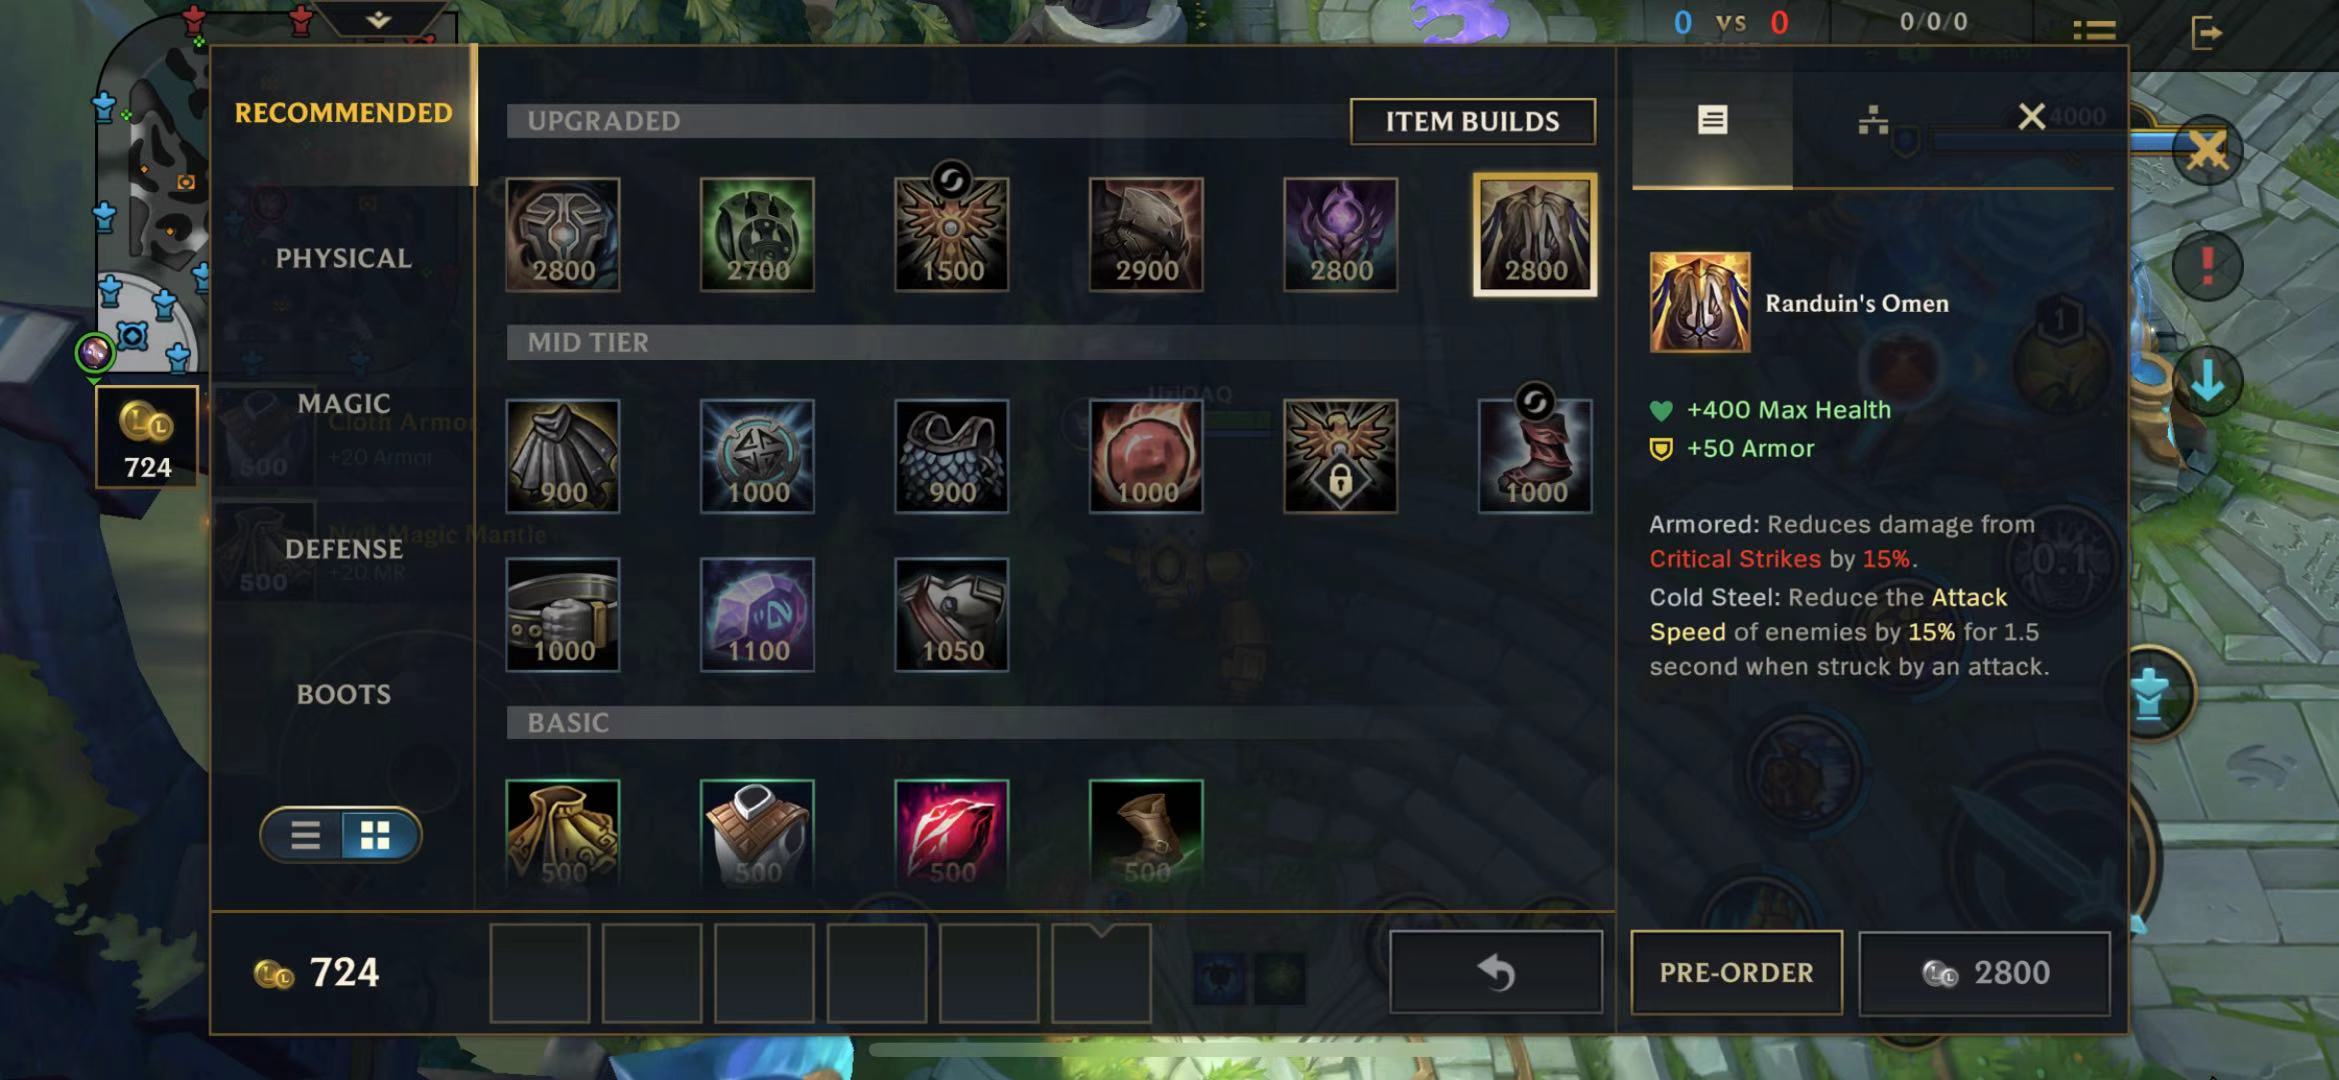The height and width of the screenshot is (1080, 2339).
Task: Pick the Ruby Crystal basic item
Action: coord(951,832)
